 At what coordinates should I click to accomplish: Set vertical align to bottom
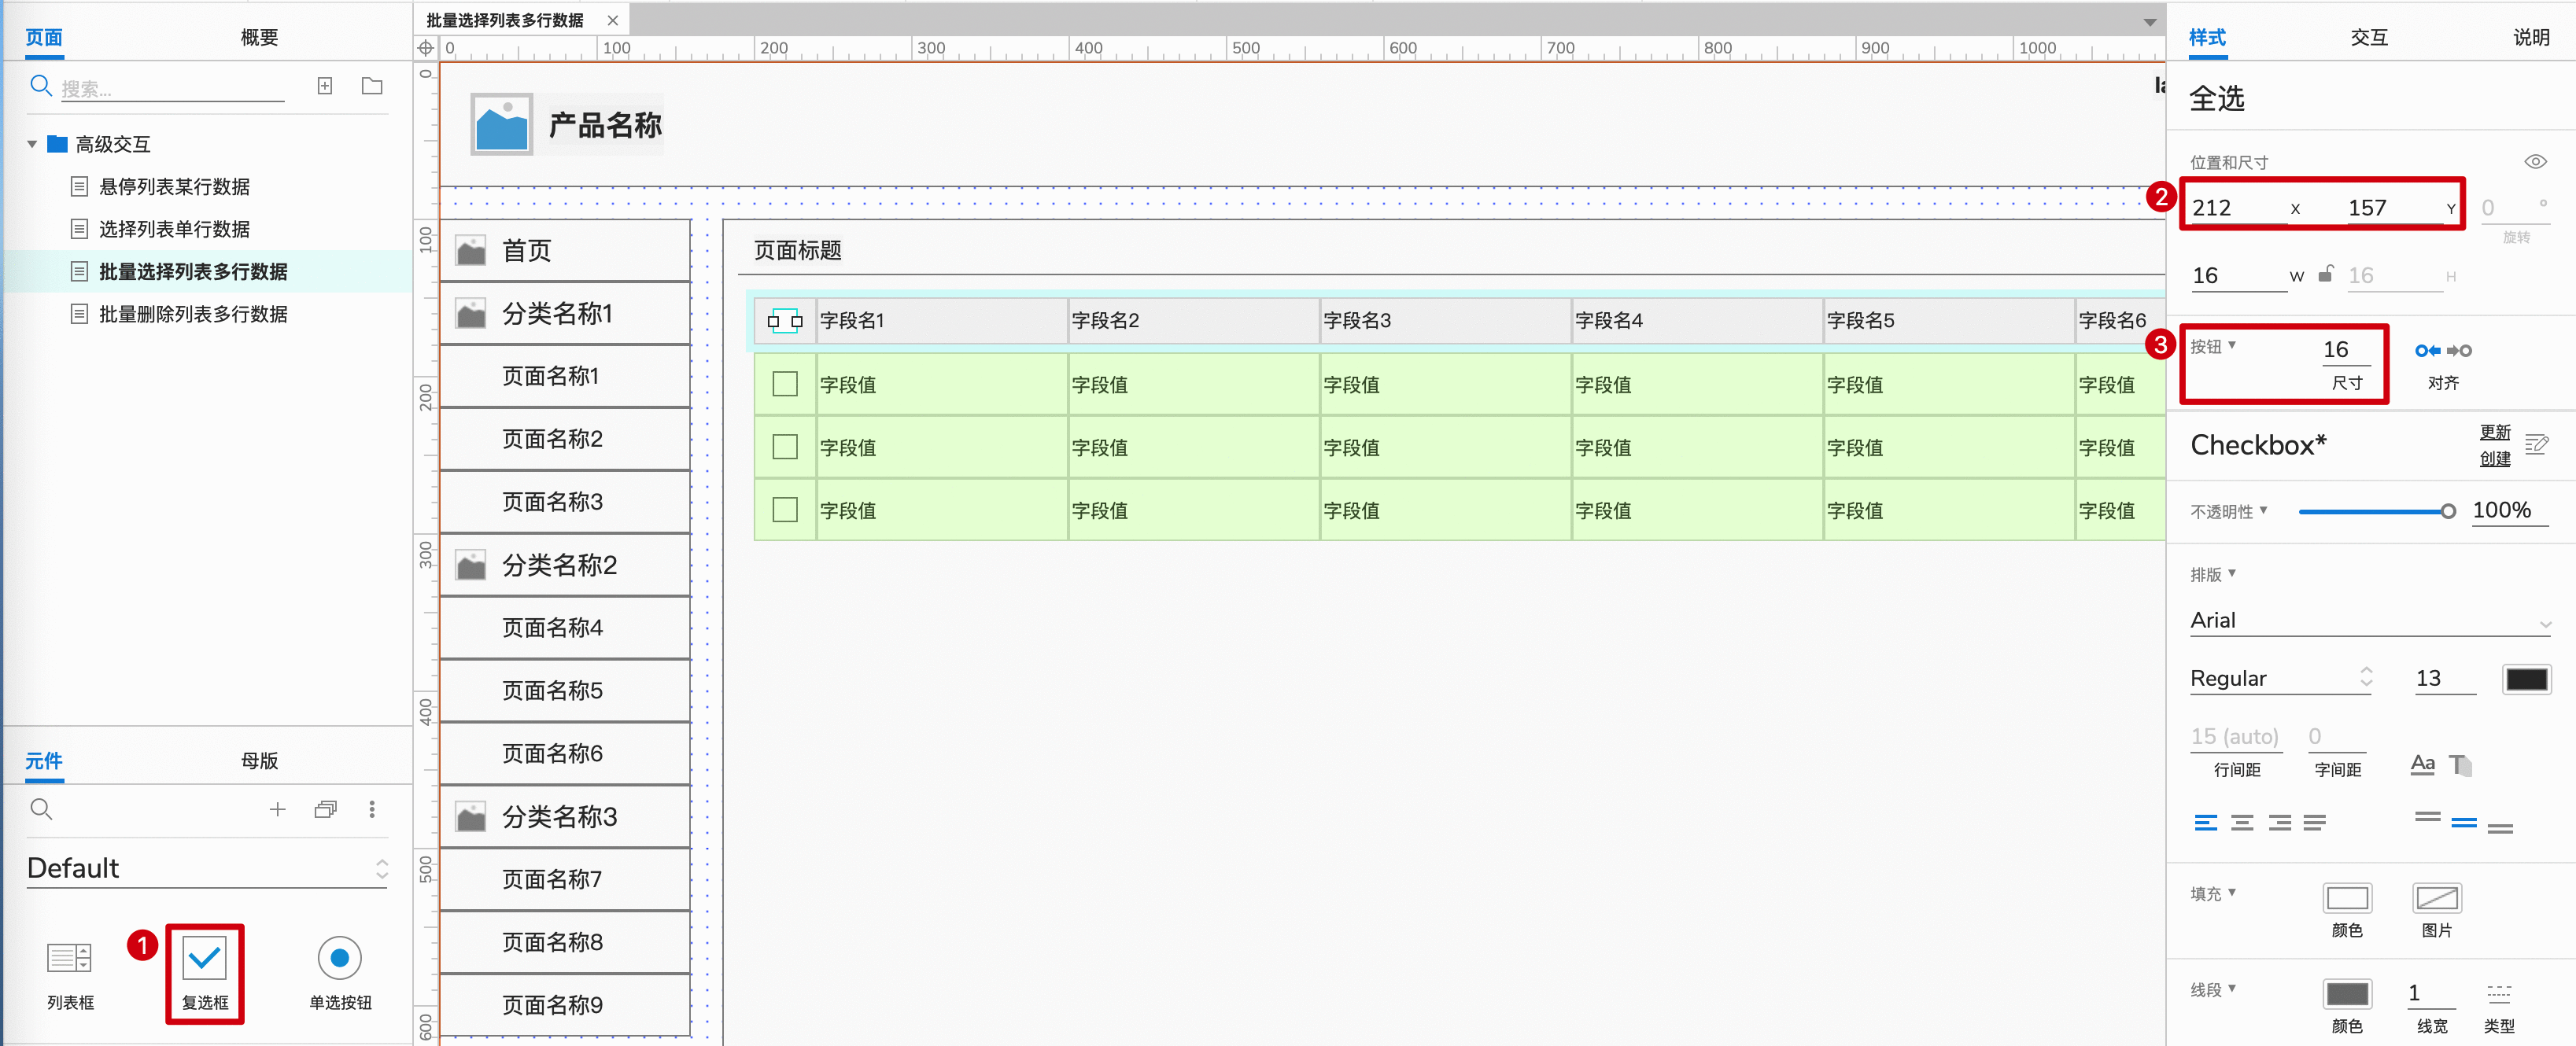click(x=2501, y=828)
